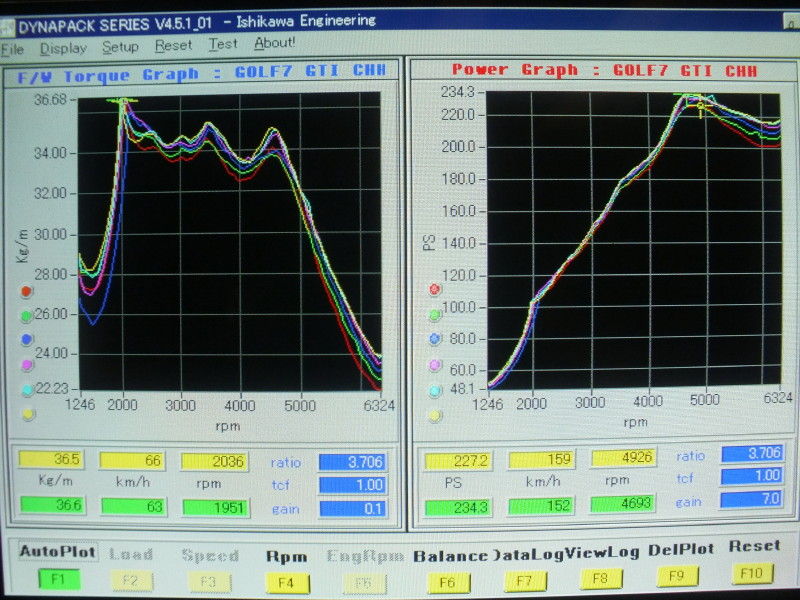
Task: Select the power gain field 7.0
Action: click(x=752, y=499)
